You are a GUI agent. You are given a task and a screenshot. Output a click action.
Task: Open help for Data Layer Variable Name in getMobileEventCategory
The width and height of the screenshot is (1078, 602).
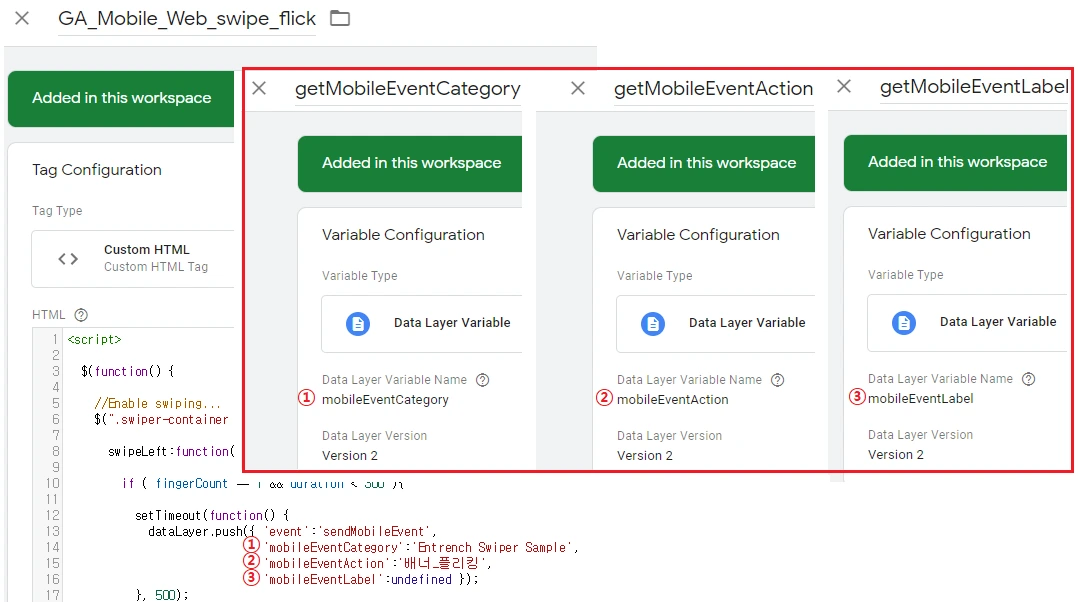point(483,380)
